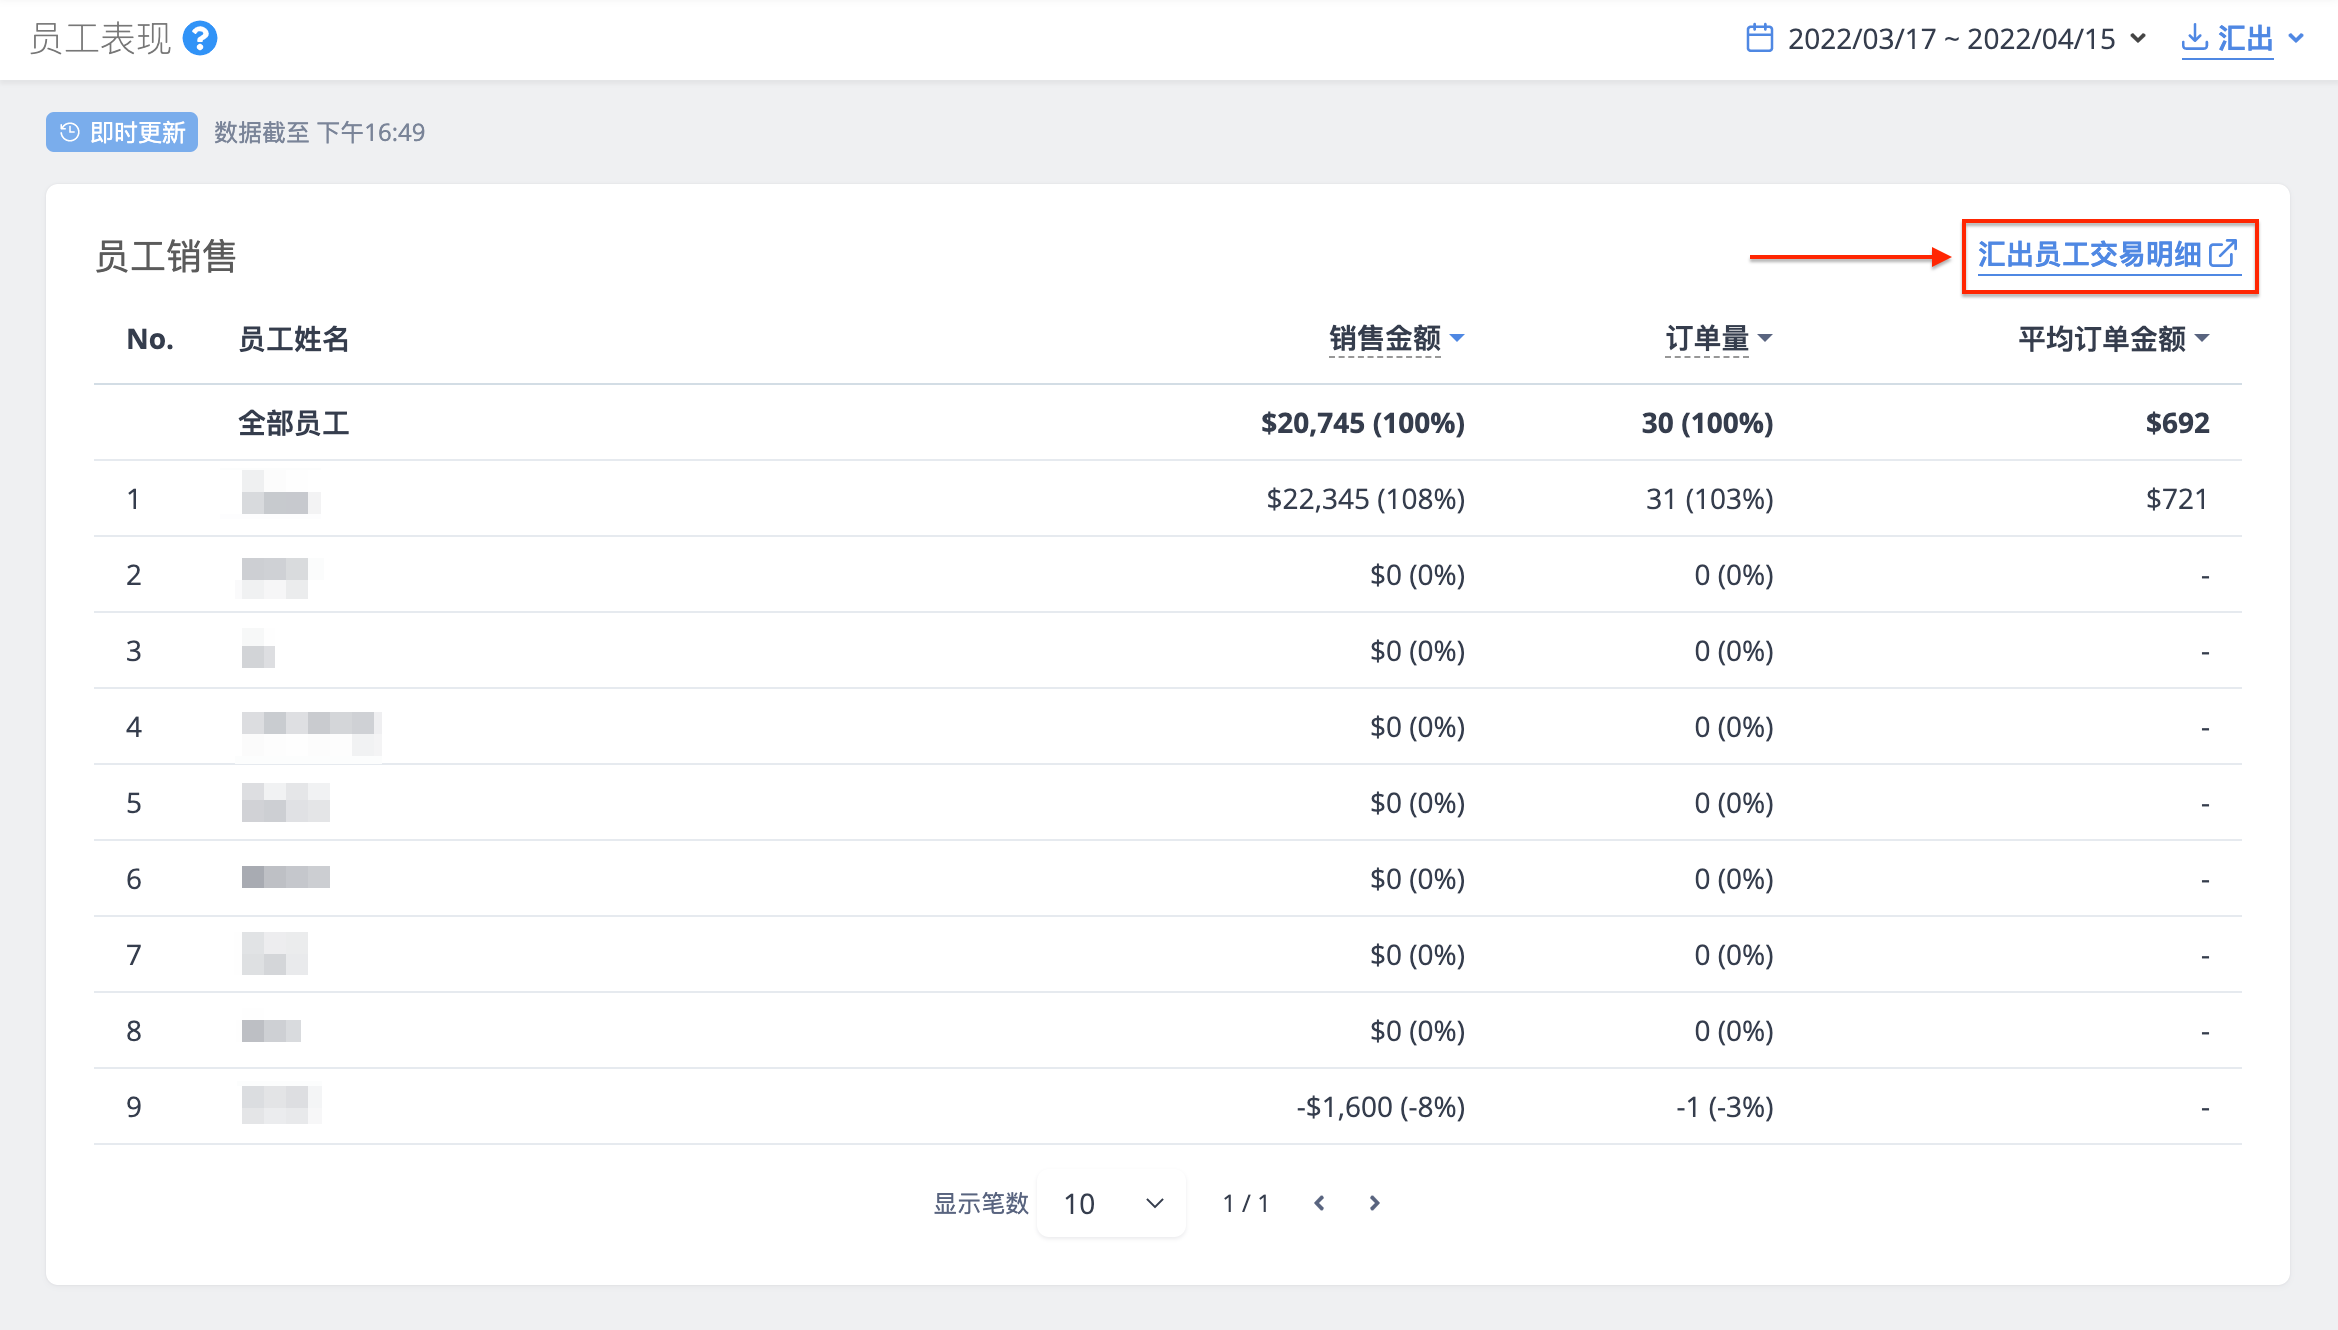Screen dimensions: 2338x1330
Task: Open the help question mark icon beside 员工表现
Action: coord(200,39)
